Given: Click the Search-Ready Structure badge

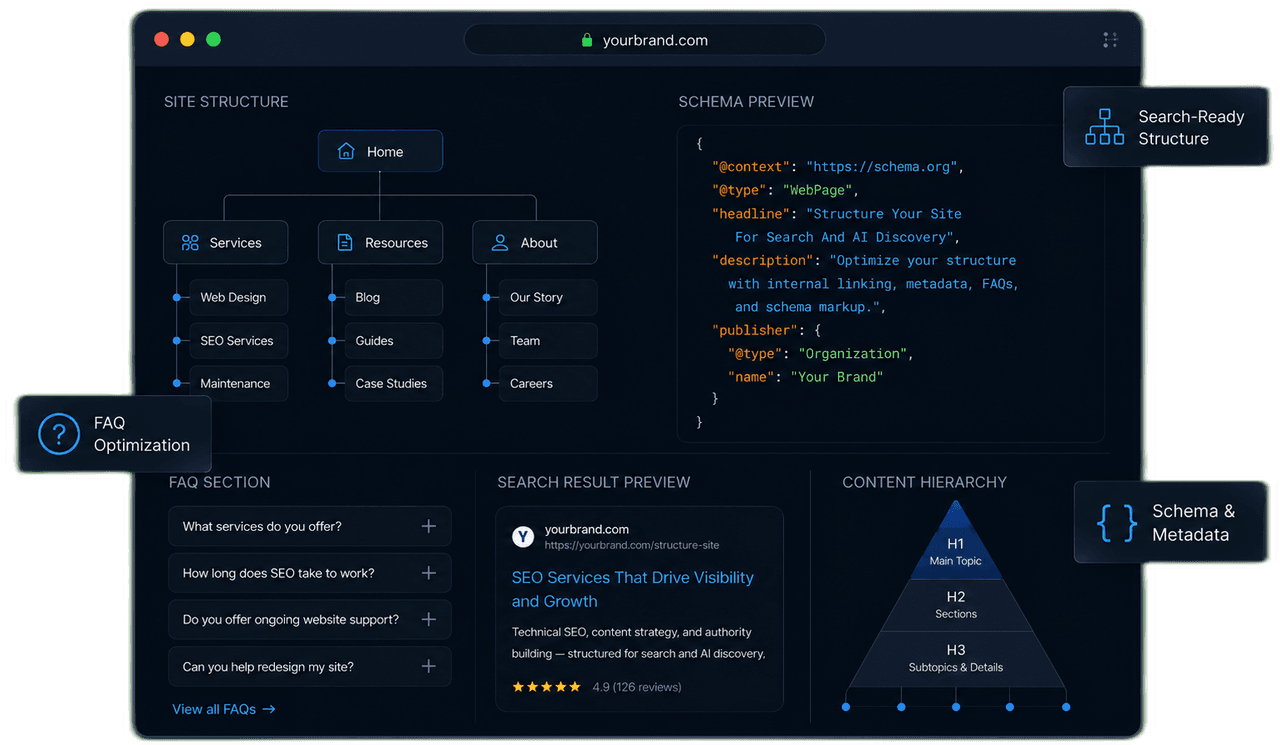Looking at the screenshot, I should 1166,127.
